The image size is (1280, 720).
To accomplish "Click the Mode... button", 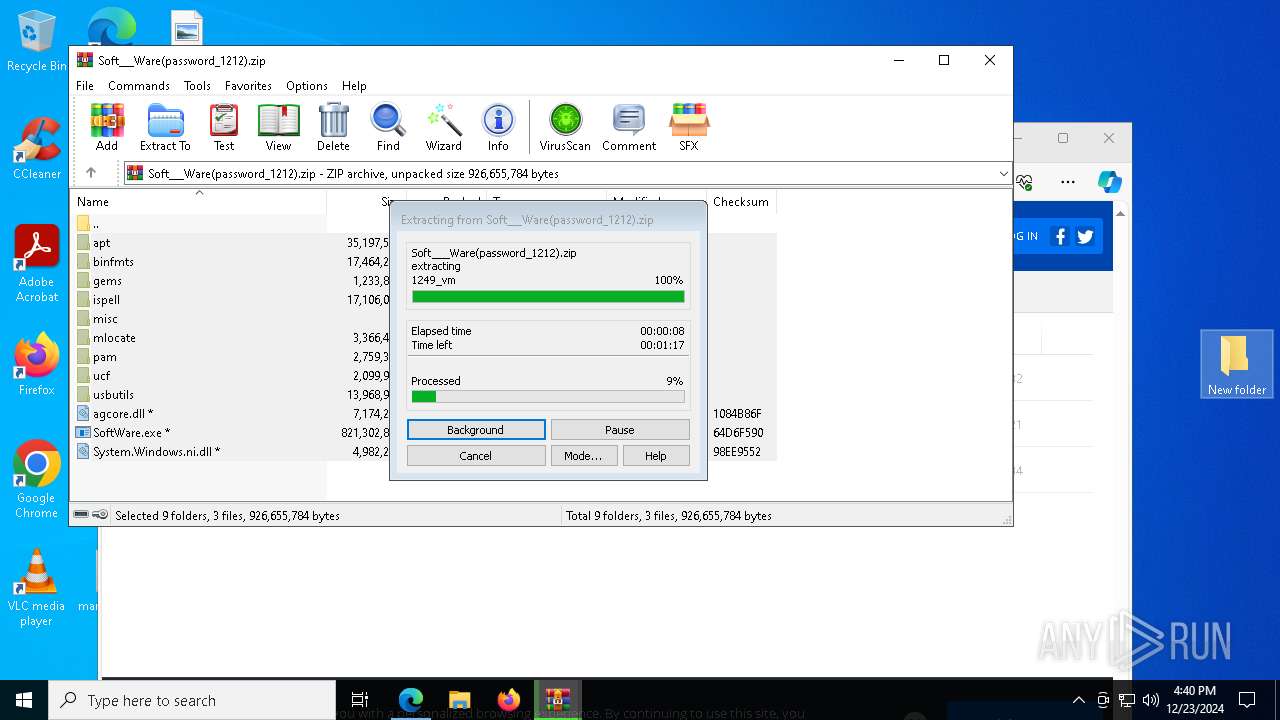I will click(583, 456).
